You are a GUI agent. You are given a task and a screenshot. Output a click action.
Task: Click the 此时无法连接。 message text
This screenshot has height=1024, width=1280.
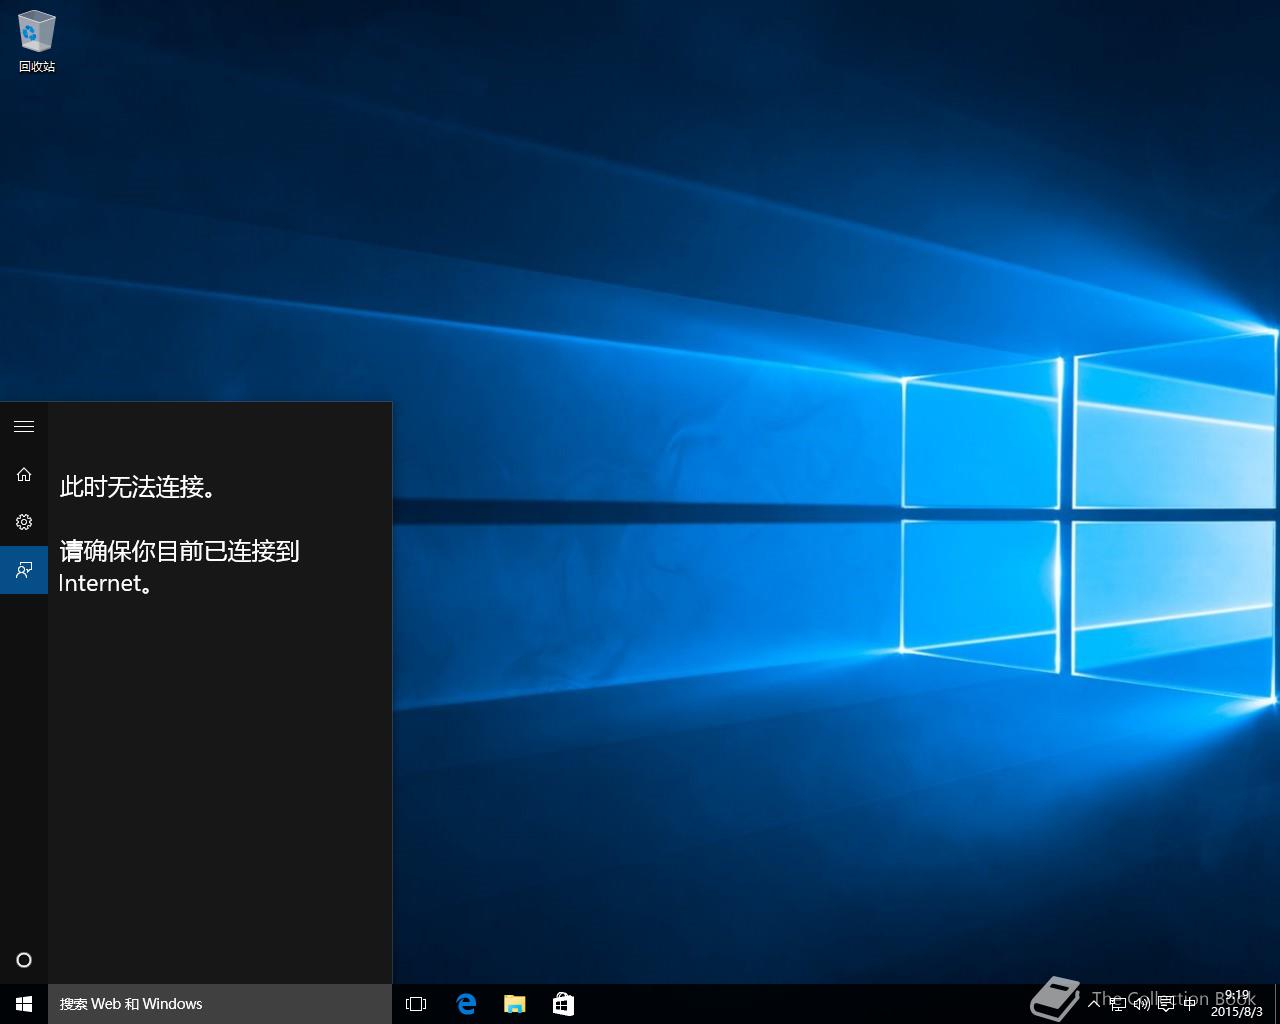point(138,487)
